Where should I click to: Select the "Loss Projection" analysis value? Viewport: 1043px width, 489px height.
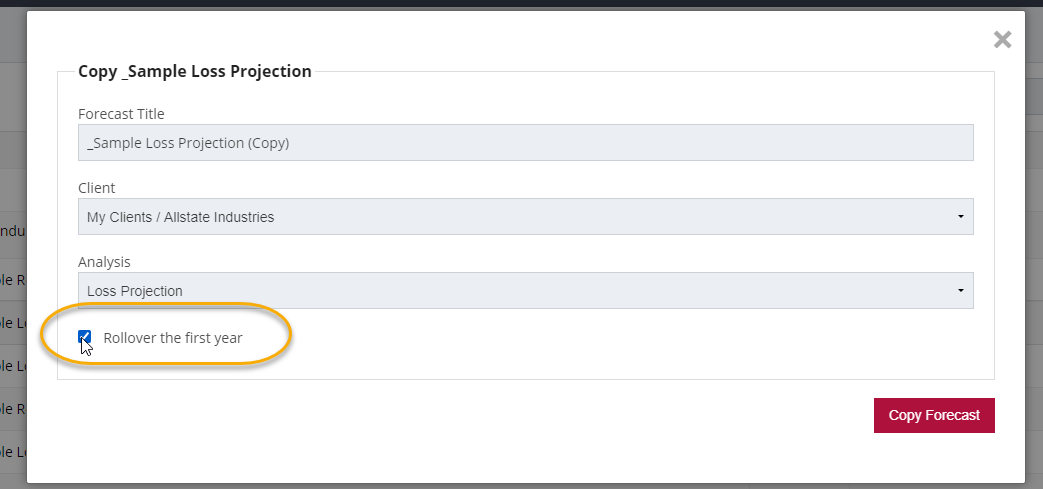(x=135, y=291)
